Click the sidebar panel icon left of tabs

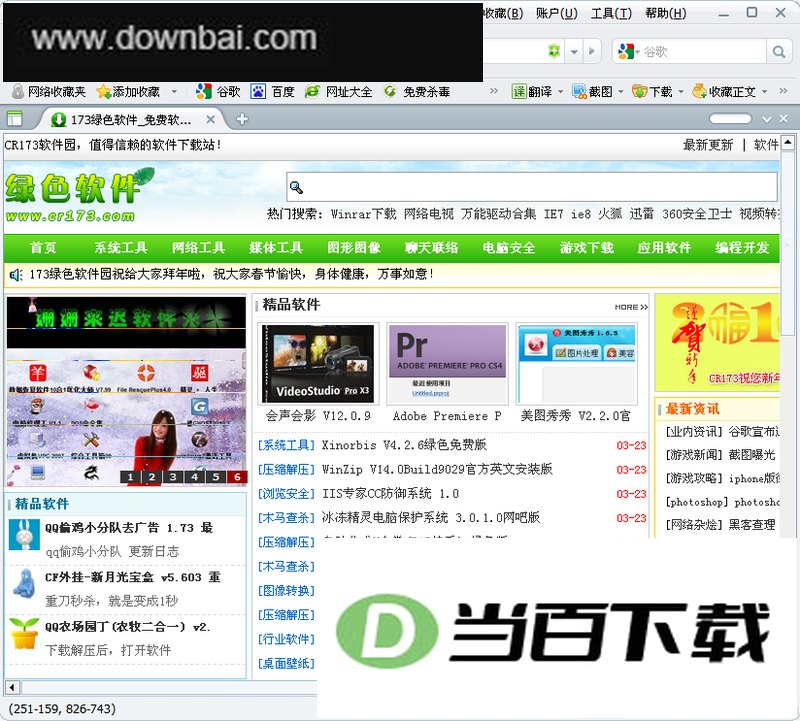14,119
